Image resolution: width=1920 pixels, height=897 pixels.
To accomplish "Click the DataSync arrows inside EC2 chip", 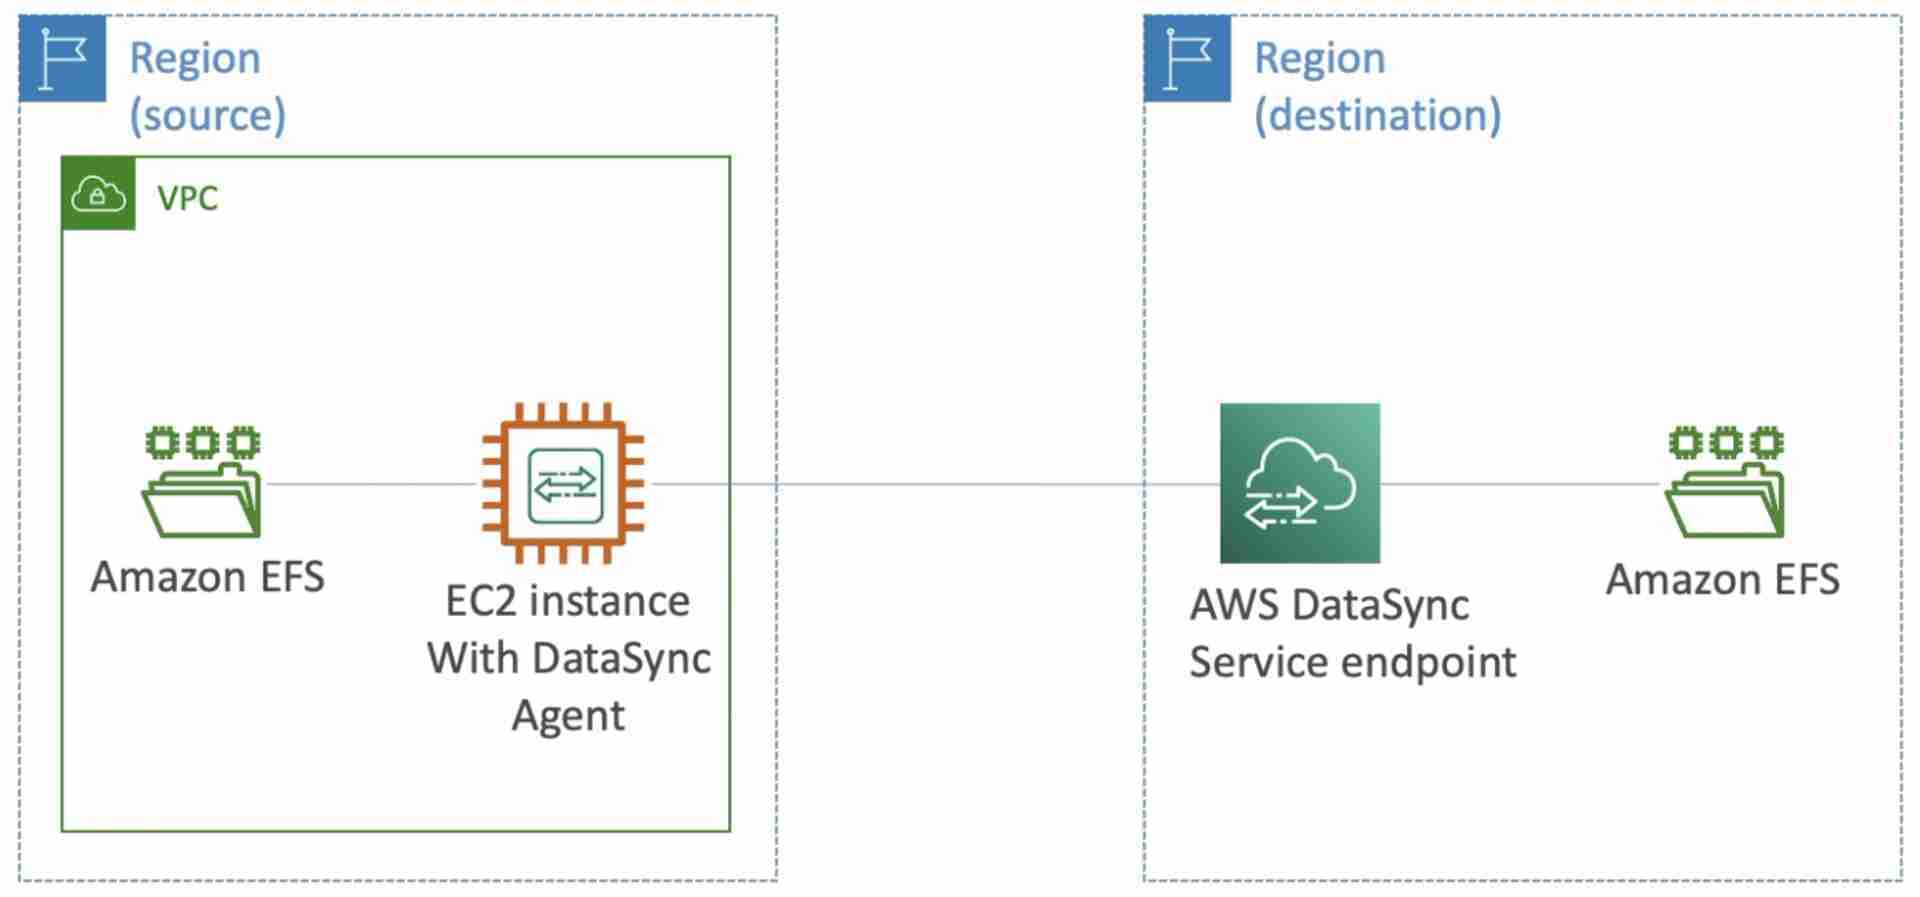I will (x=565, y=485).
